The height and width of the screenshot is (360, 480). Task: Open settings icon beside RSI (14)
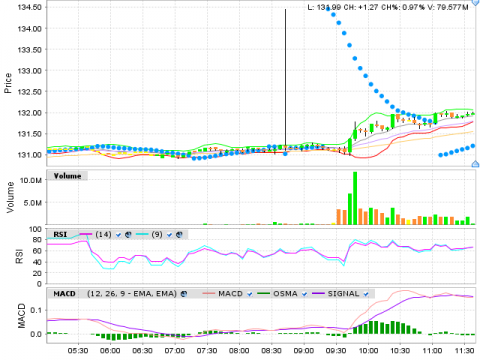129,235
